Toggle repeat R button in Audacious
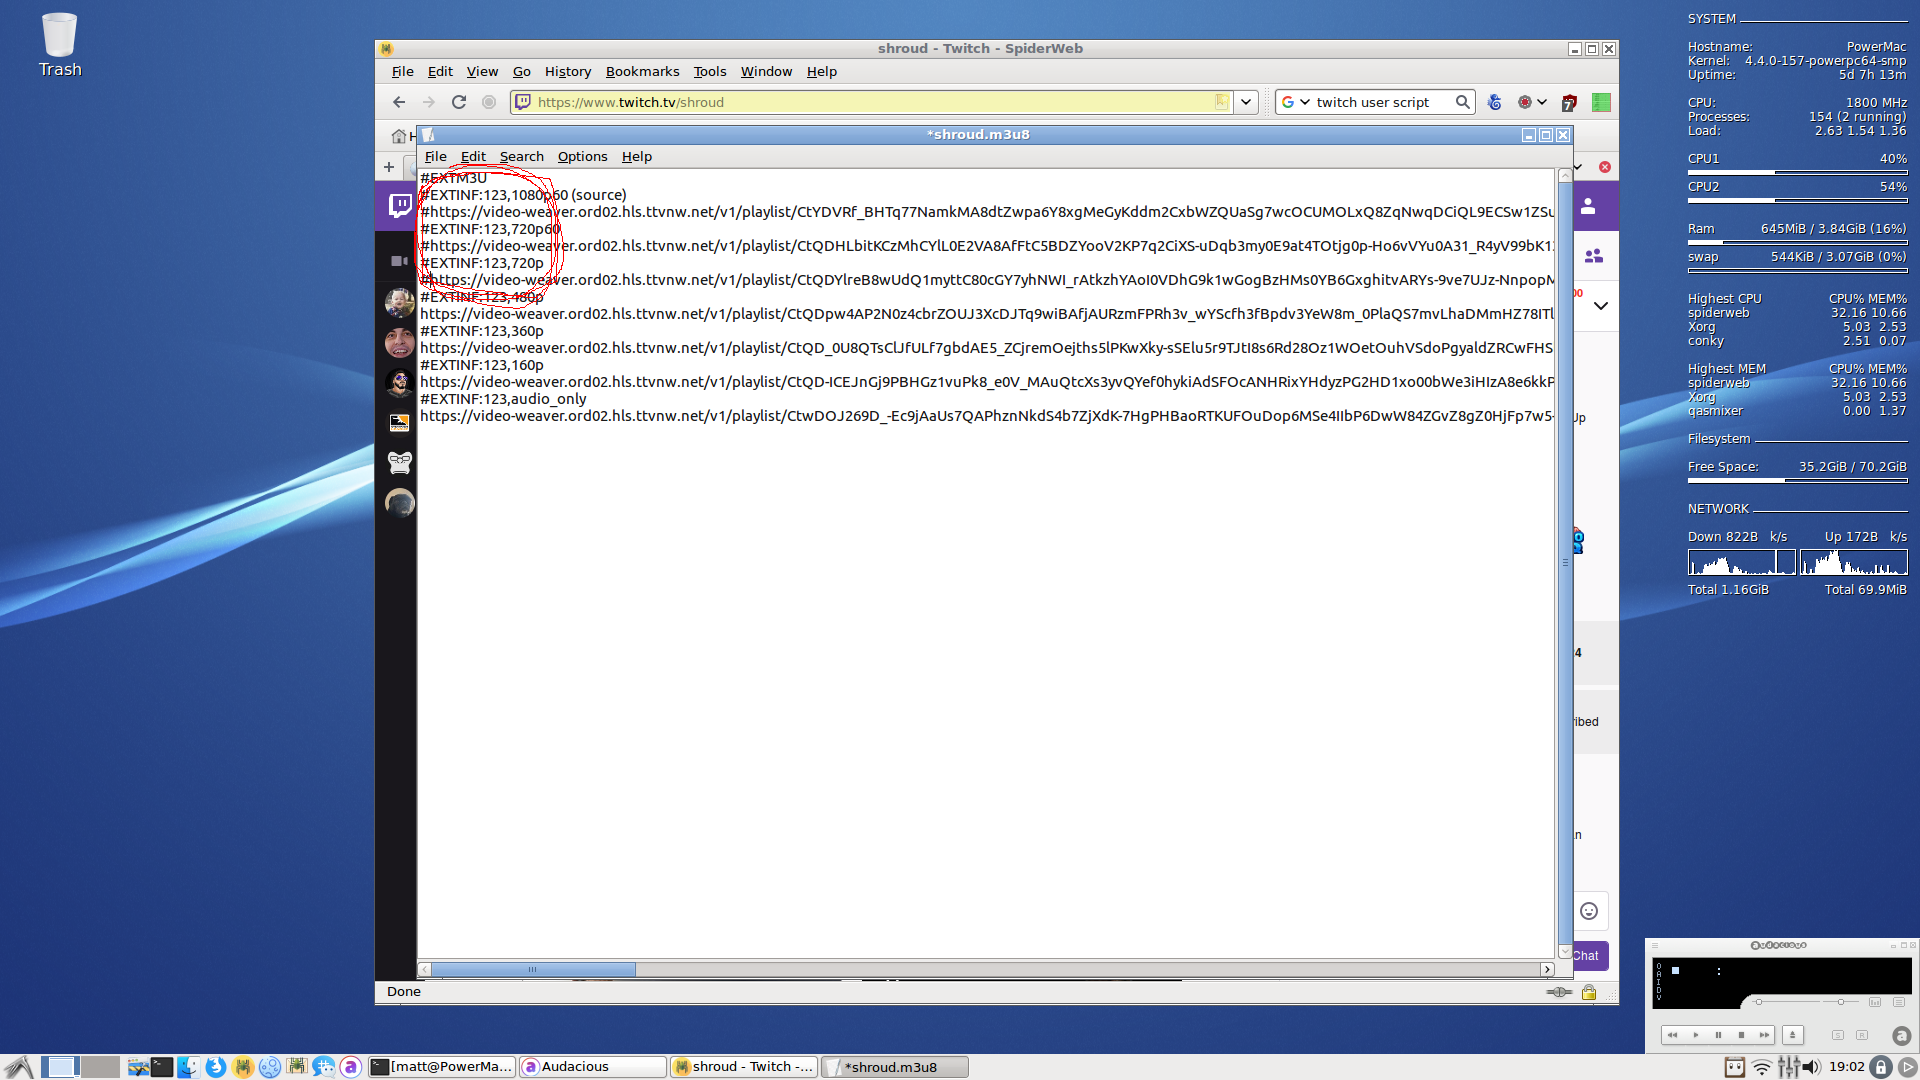This screenshot has width=1920, height=1080. tap(1861, 1035)
